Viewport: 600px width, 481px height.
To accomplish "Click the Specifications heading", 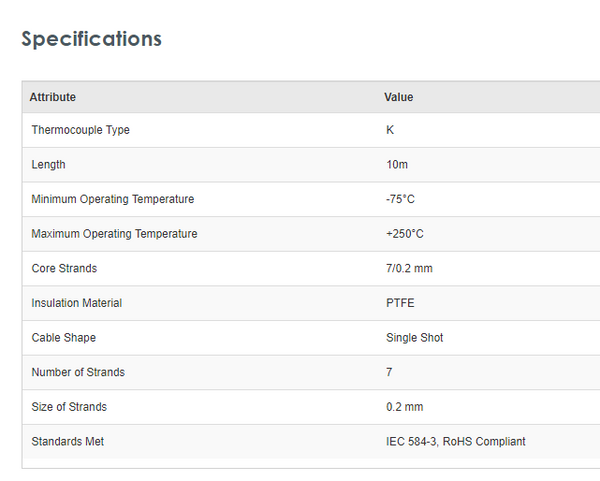I will [x=91, y=39].
